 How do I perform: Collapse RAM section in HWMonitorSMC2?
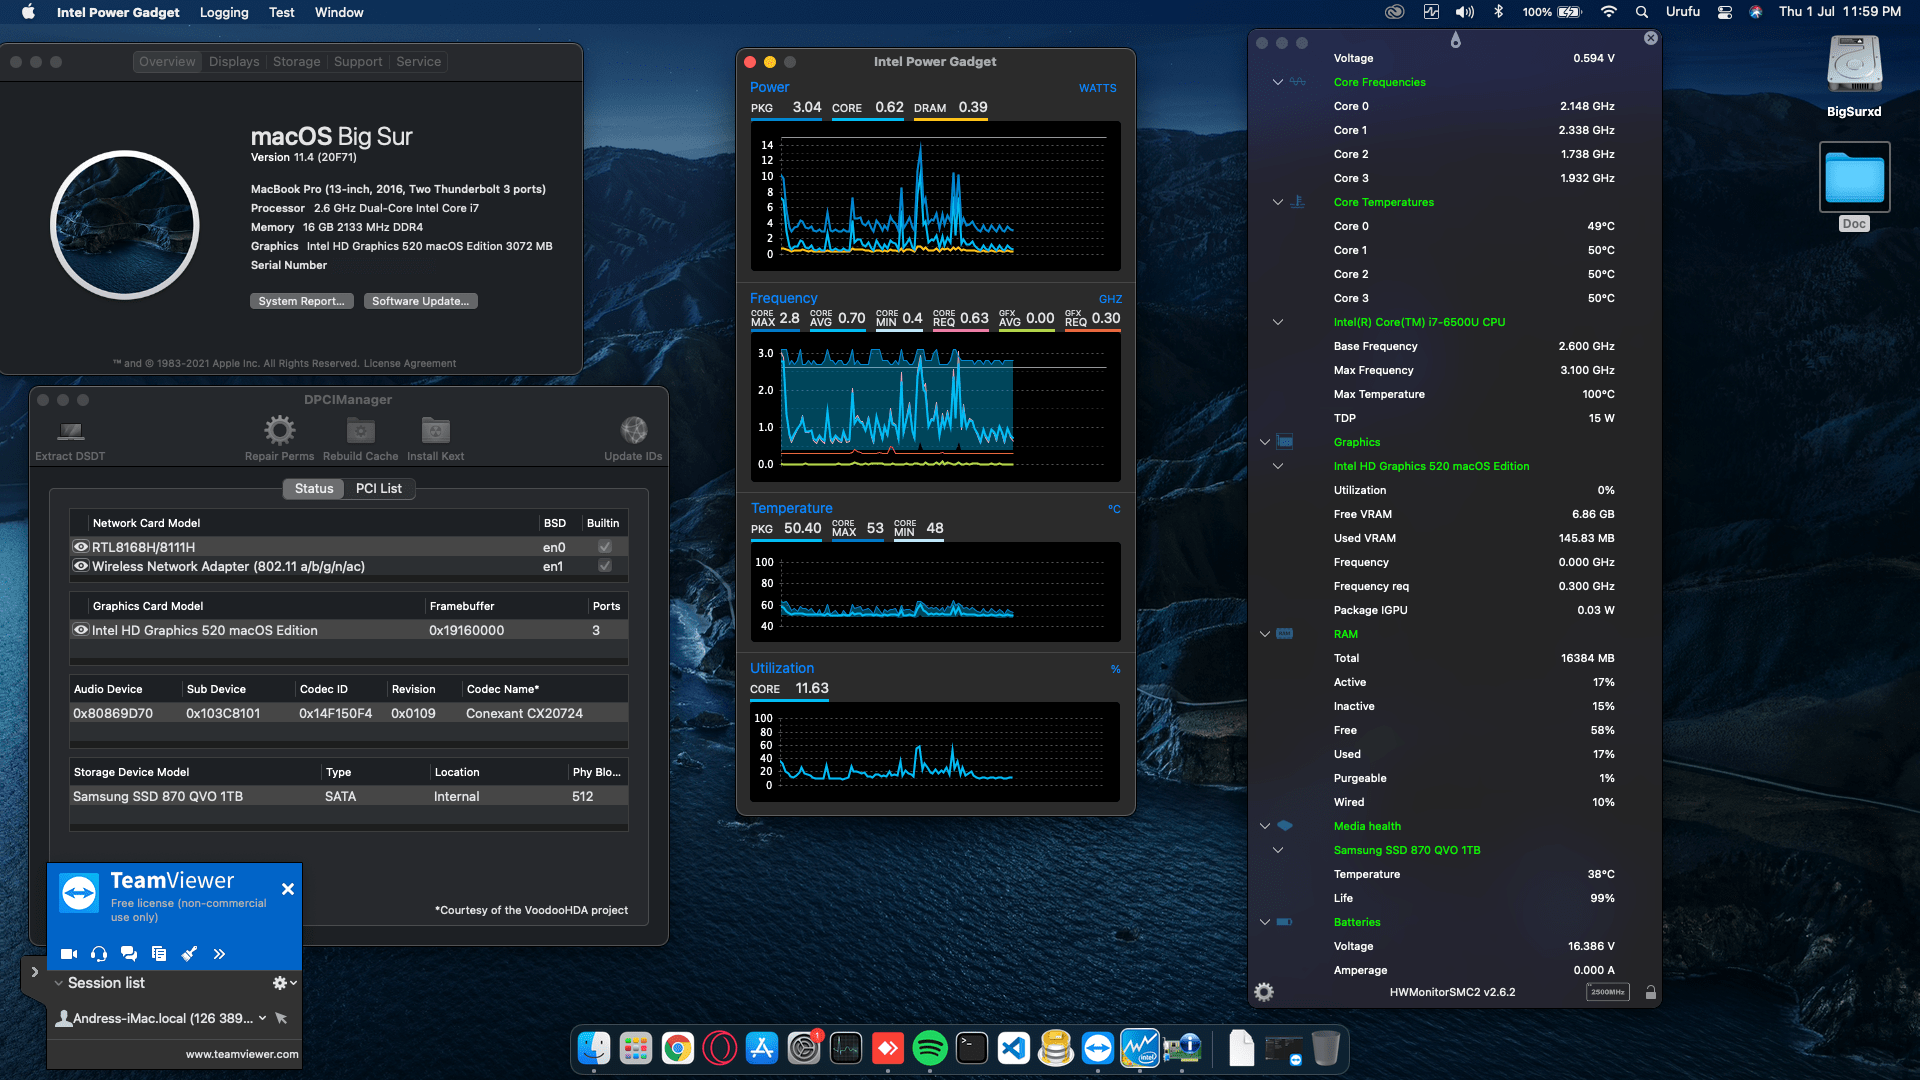(x=1265, y=634)
